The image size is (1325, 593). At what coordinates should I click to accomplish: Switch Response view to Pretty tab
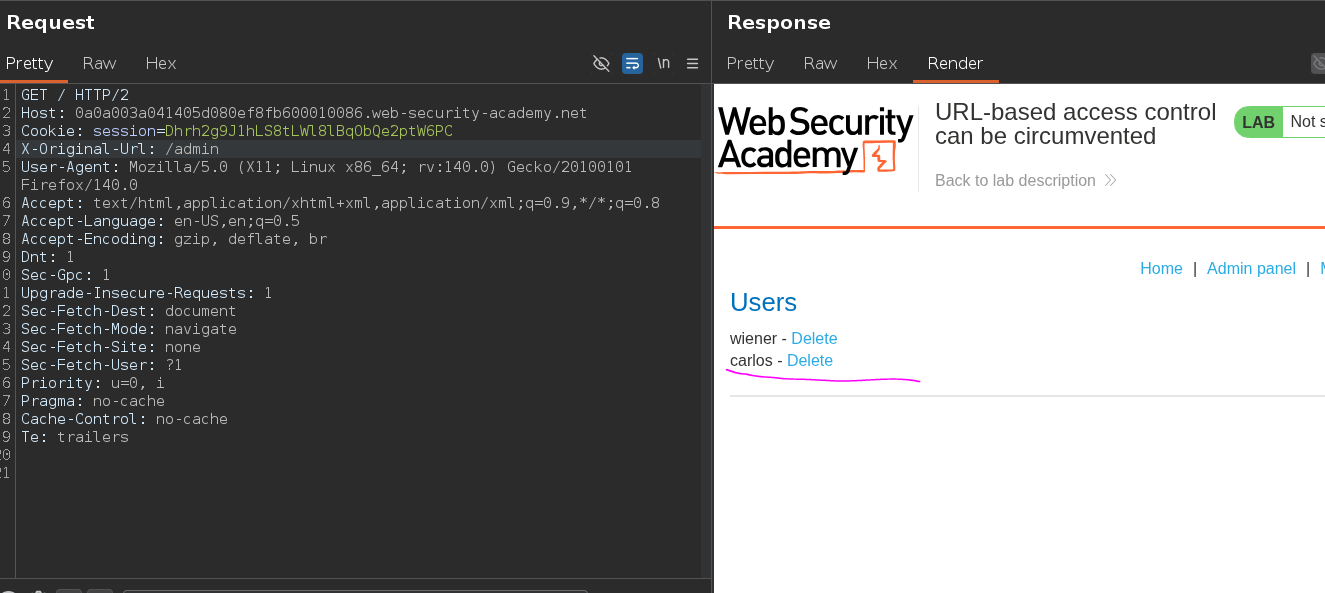pyautogui.click(x=750, y=63)
